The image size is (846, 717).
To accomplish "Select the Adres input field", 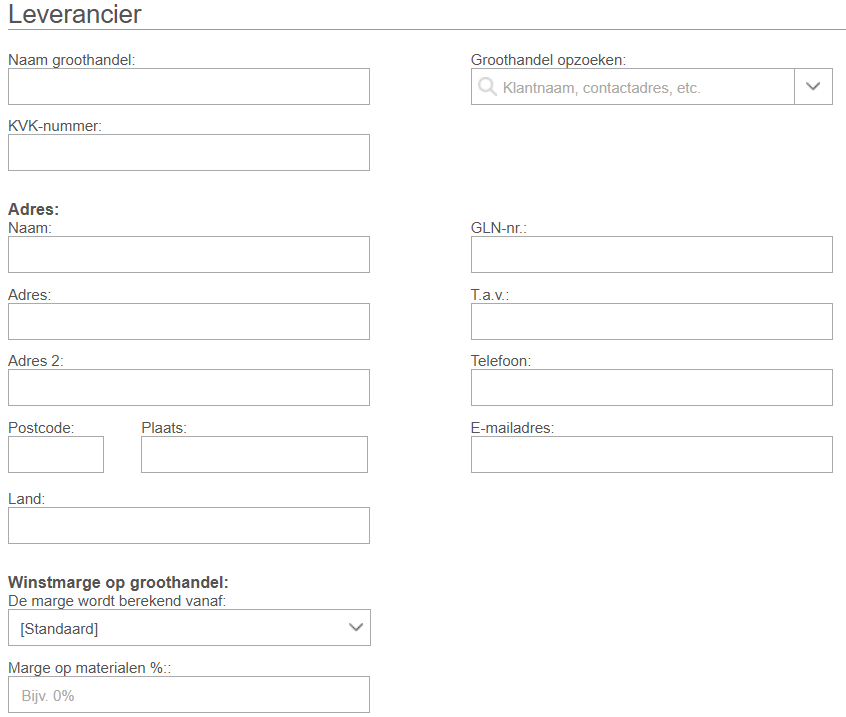I will [189, 322].
